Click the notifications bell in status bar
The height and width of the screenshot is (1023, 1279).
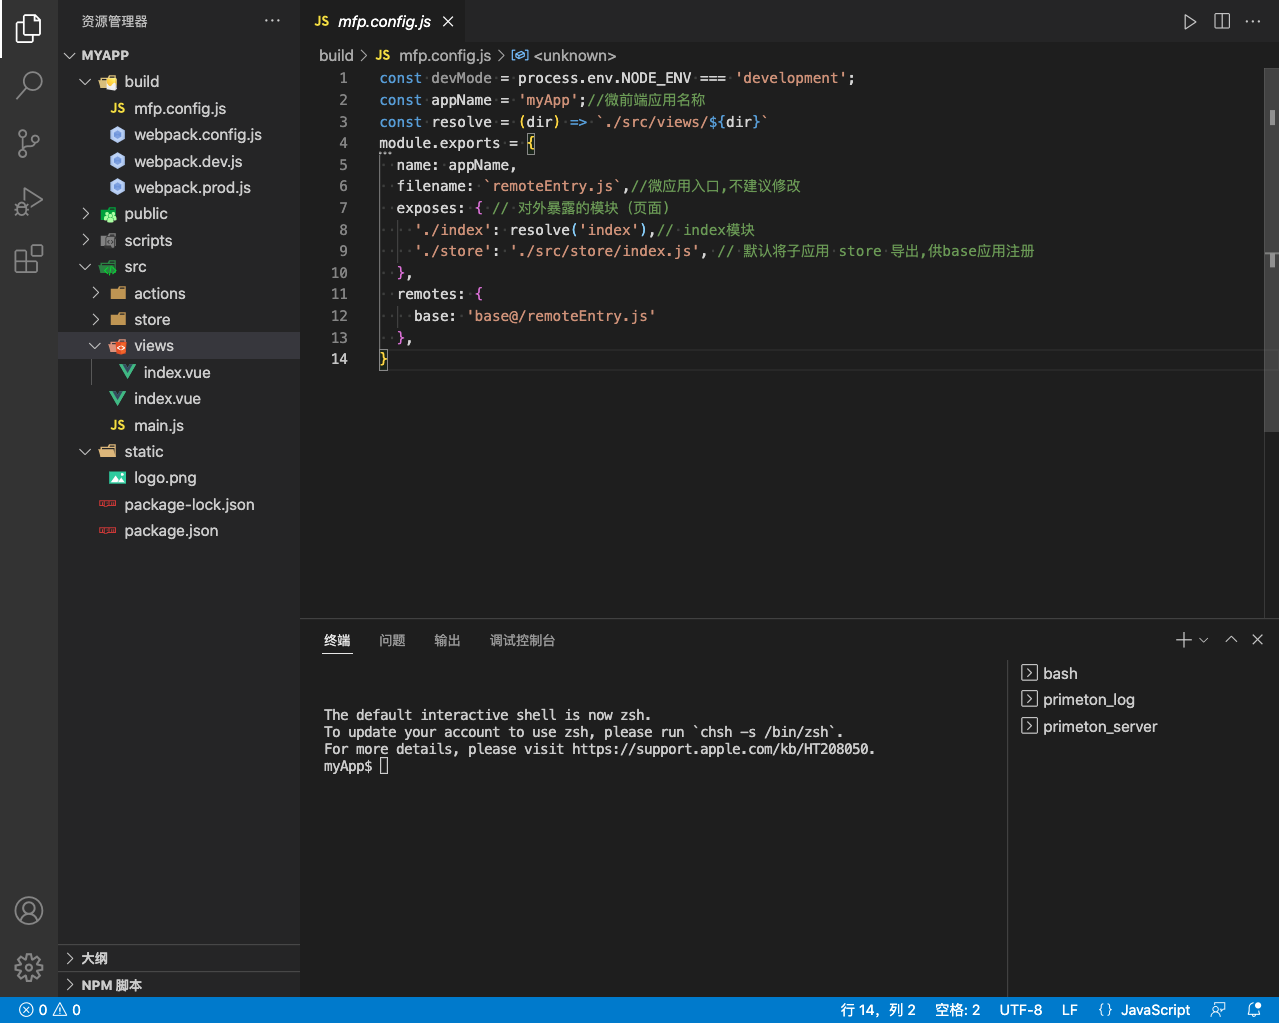click(1254, 1010)
